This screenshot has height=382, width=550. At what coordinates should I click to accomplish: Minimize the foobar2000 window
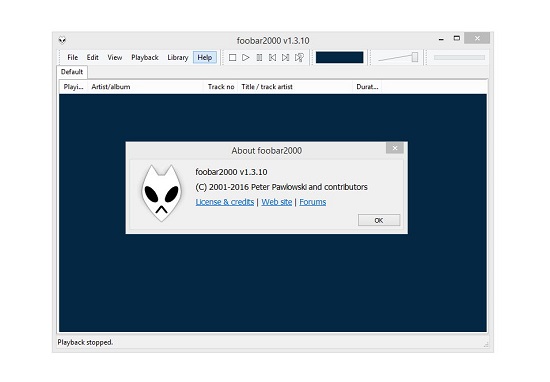tap(441, 39)
